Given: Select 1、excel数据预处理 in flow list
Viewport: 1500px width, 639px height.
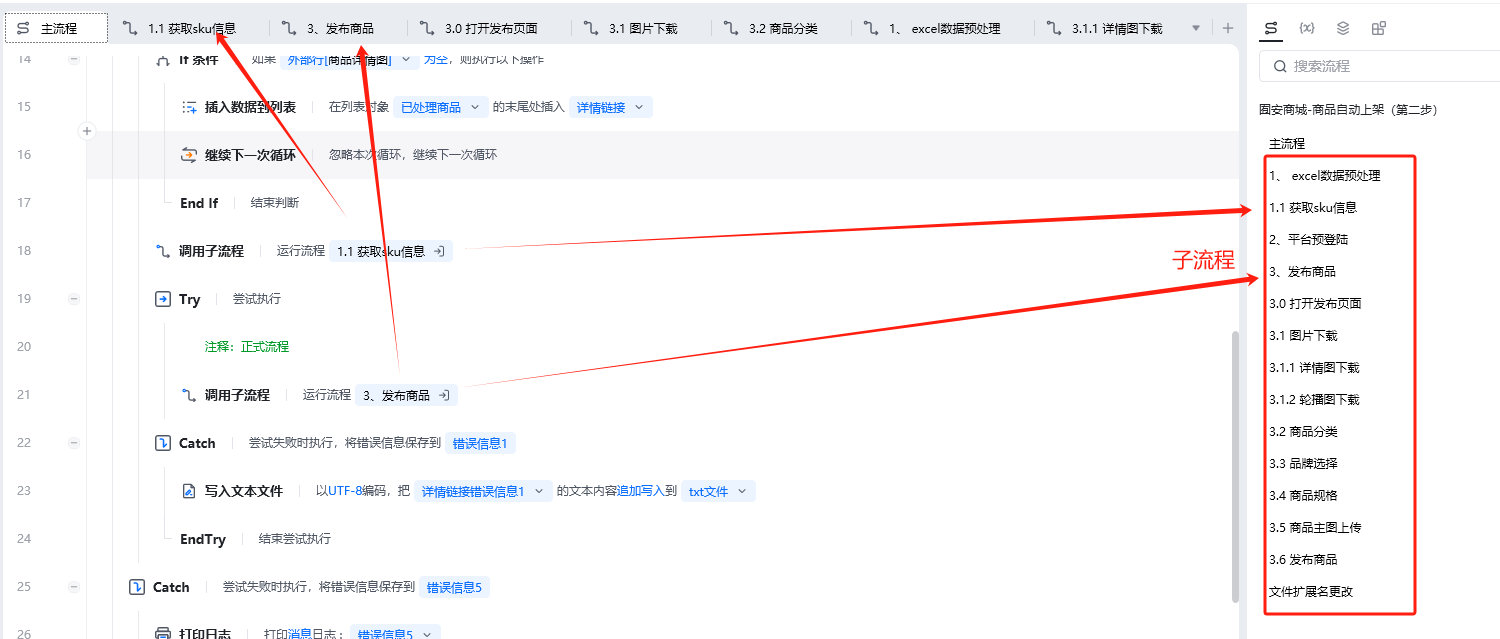Looking at the screenshot, I should 1325,175.
